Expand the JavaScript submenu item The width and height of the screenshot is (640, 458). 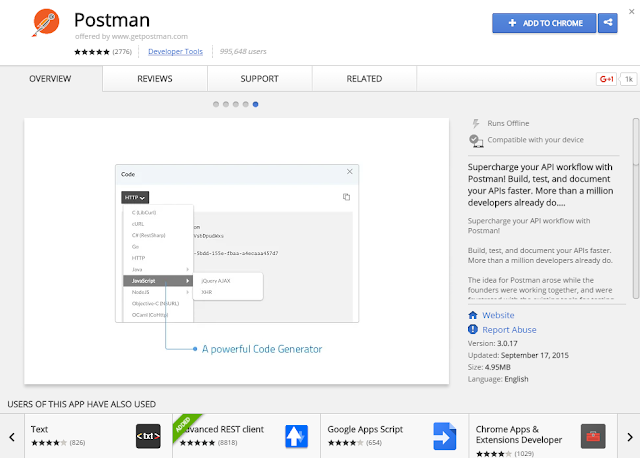click(158, 281)
